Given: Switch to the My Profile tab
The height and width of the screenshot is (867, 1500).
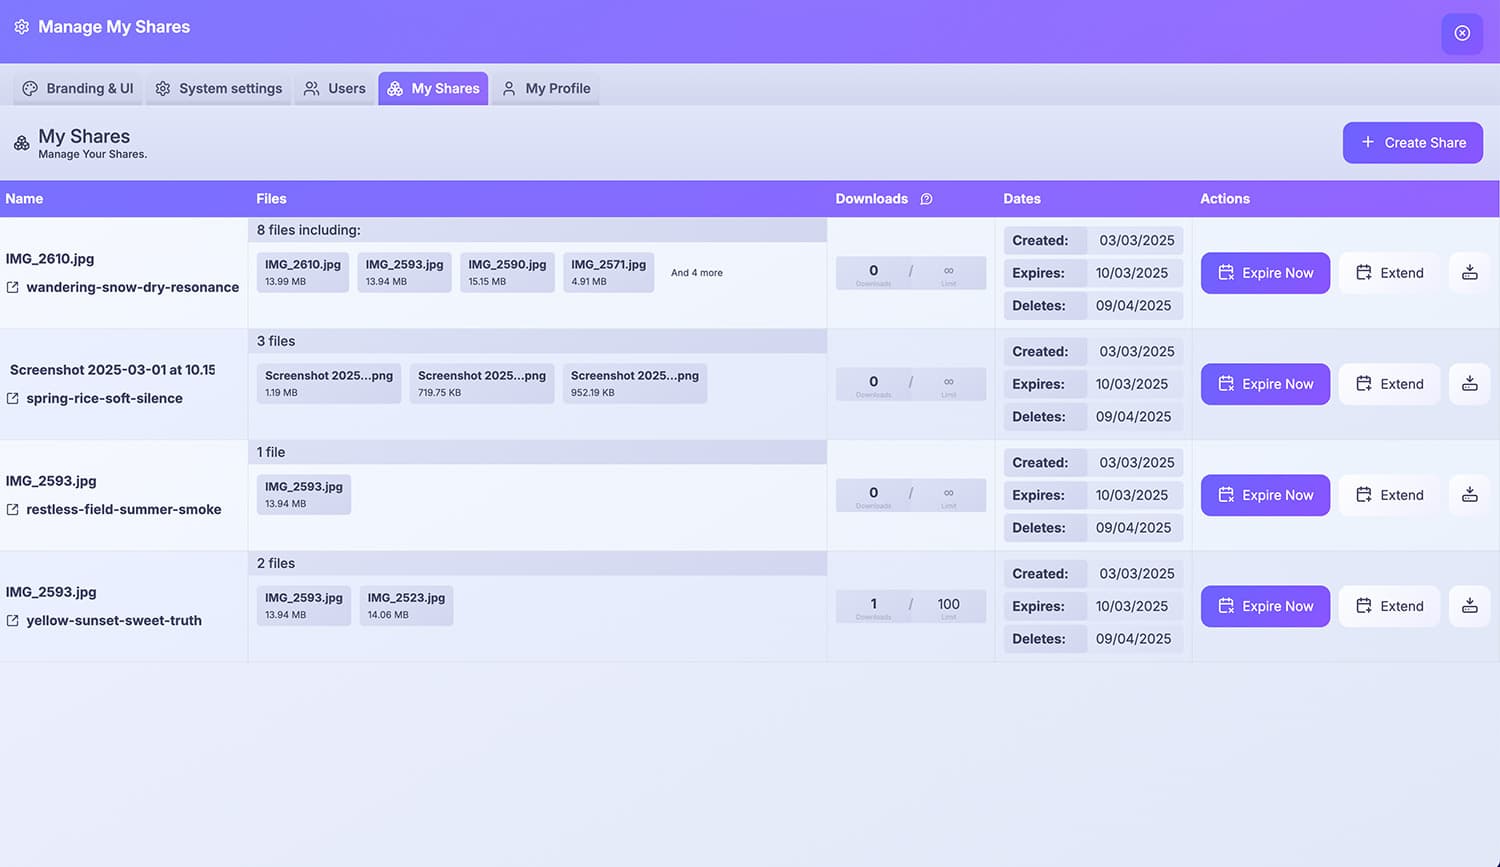Looking at the screenshot, I should (545, 88).
